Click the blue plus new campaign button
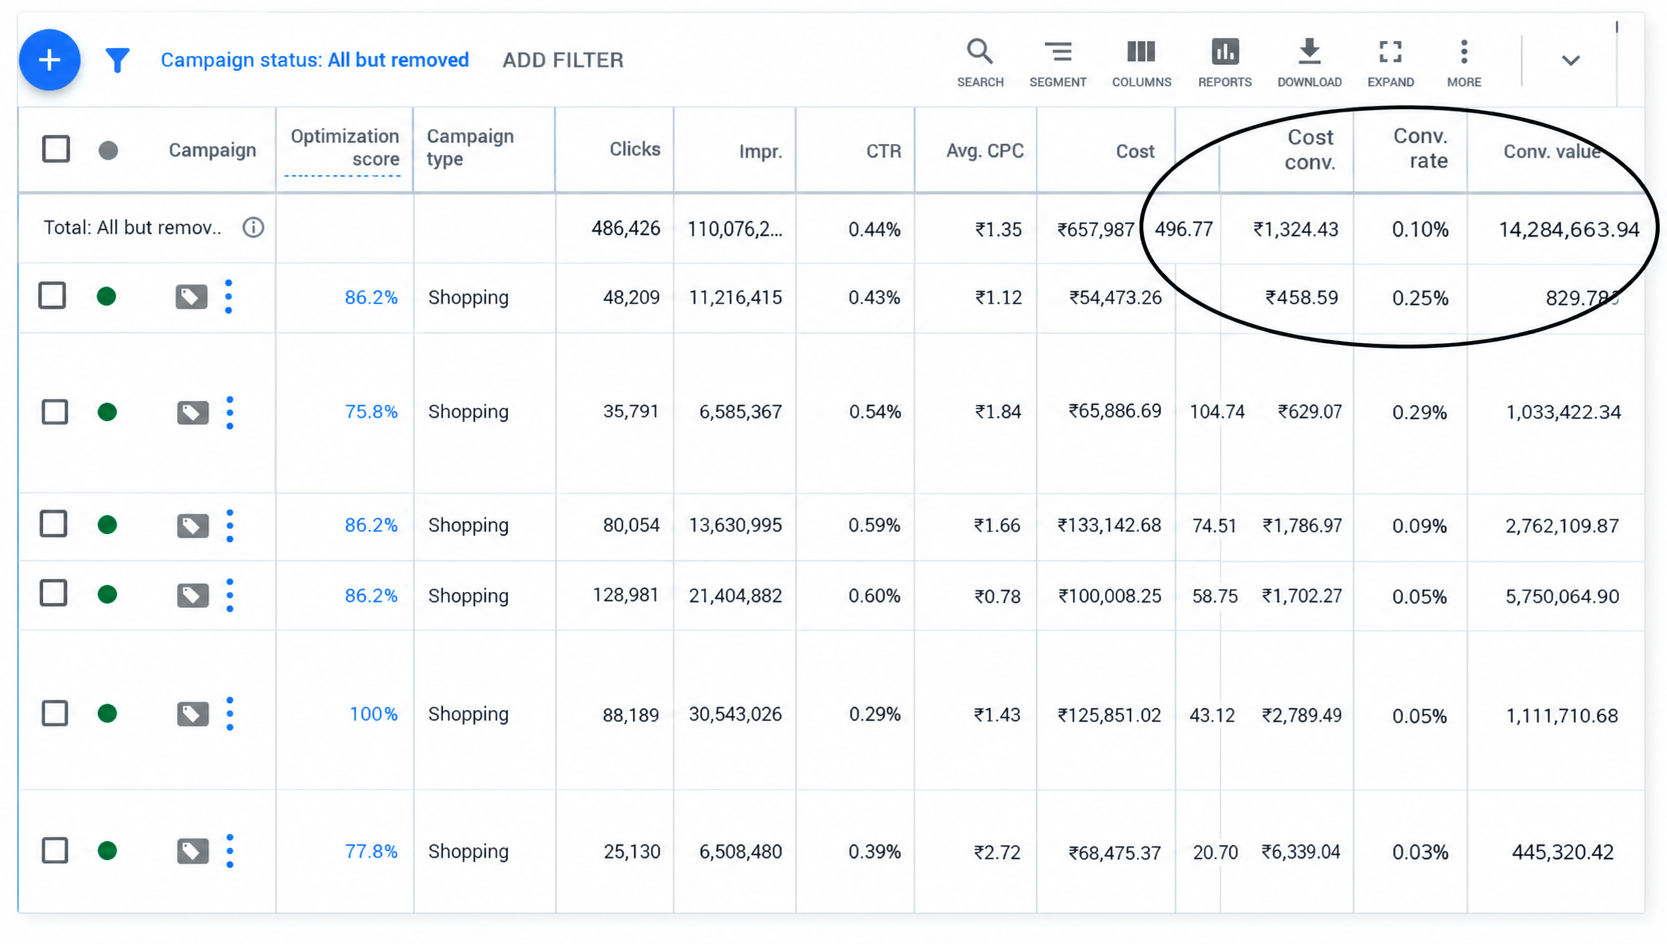 pyautogui.click(x=49, y=60)
